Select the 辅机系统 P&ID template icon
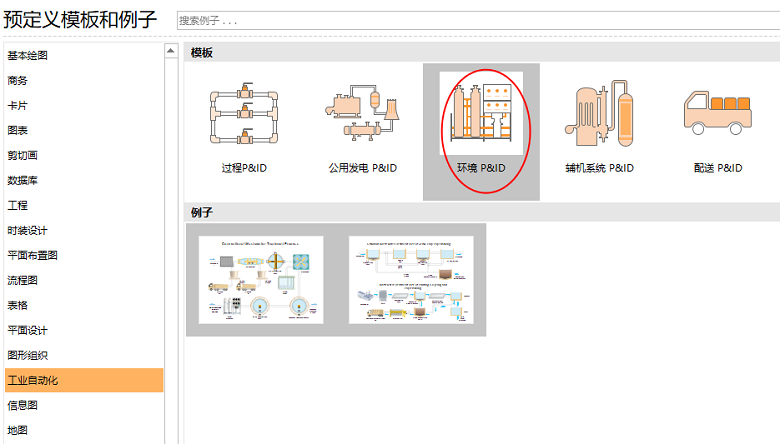Screen dimensions: 780x444 [x=599, y=115]
